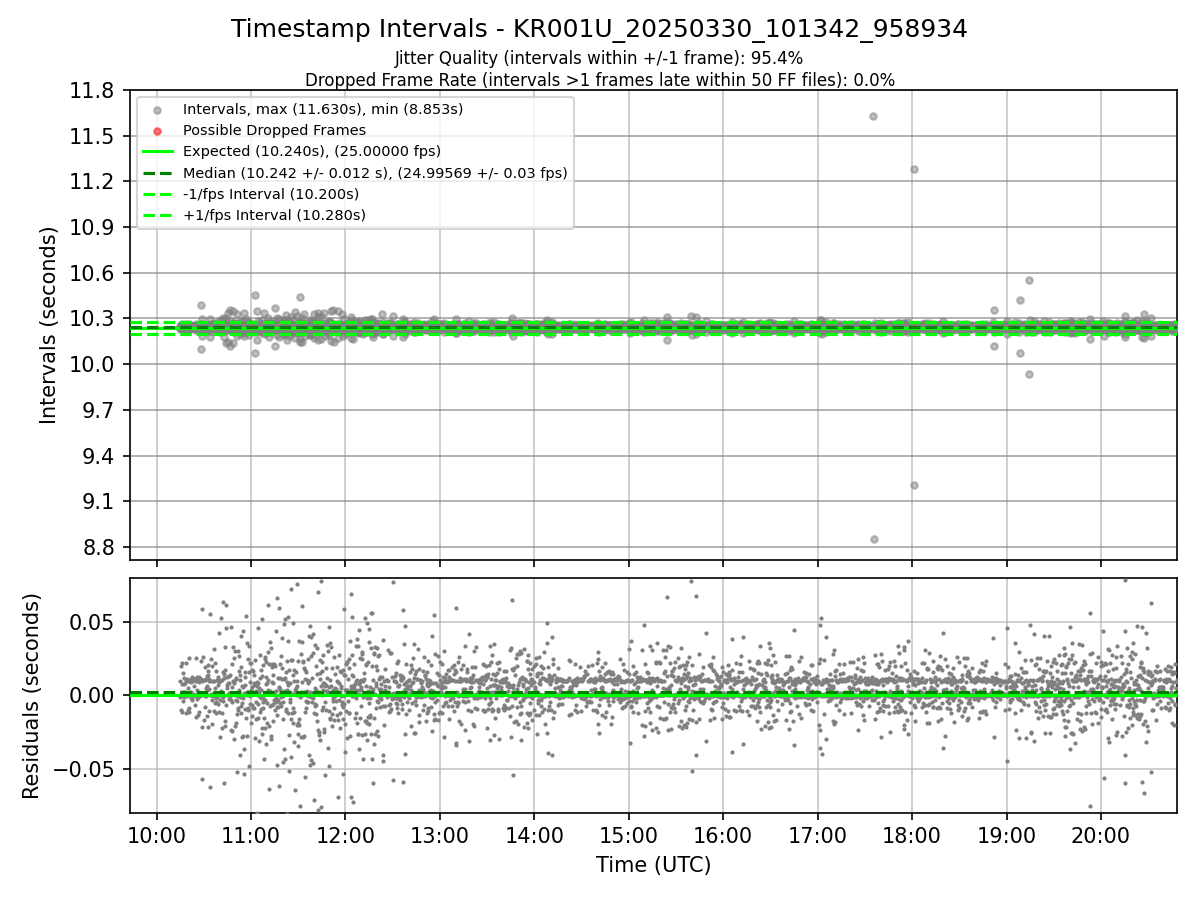Click the outlier point near 11.28 seconds

coord(914,169)
